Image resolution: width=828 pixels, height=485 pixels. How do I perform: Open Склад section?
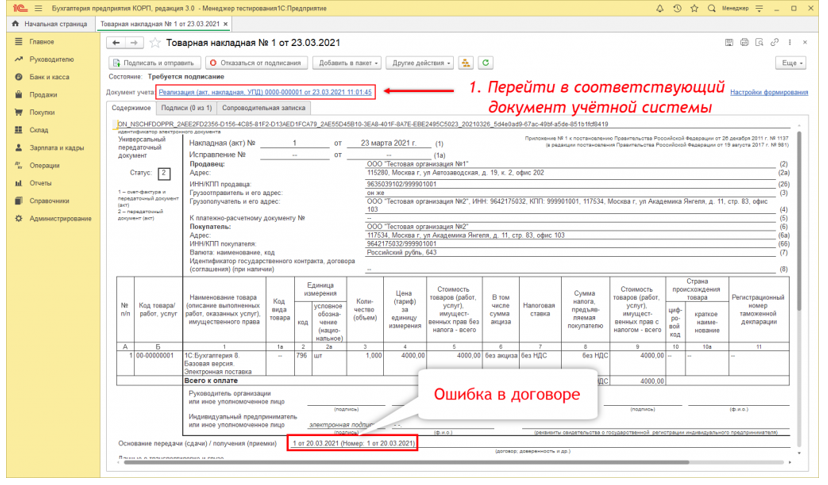[39, 130]
